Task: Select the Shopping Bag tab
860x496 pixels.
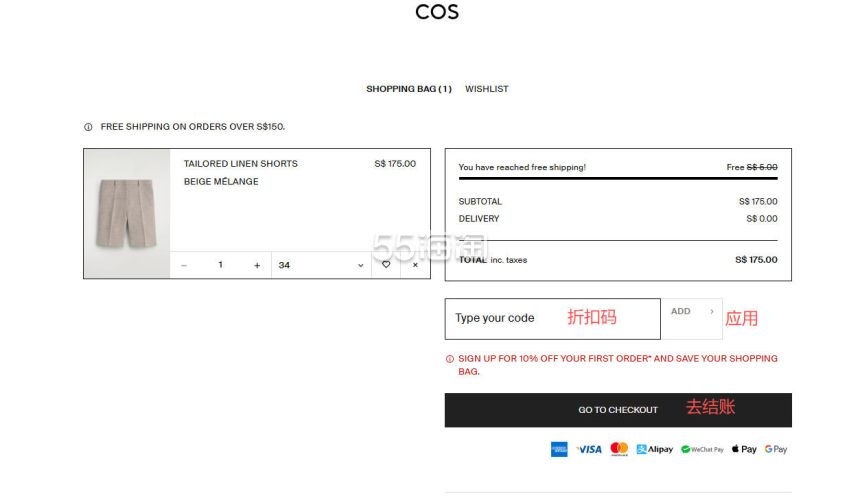Action: pos(408,89)
